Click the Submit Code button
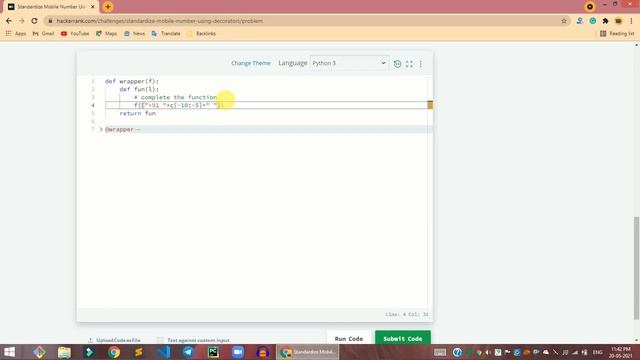The width and height of the screenshot is (640, 360). click(x=402, y=338)
